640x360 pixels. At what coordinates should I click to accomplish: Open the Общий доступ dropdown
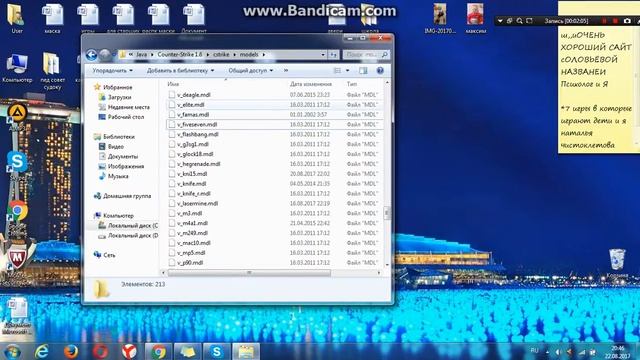pos(251,71)
